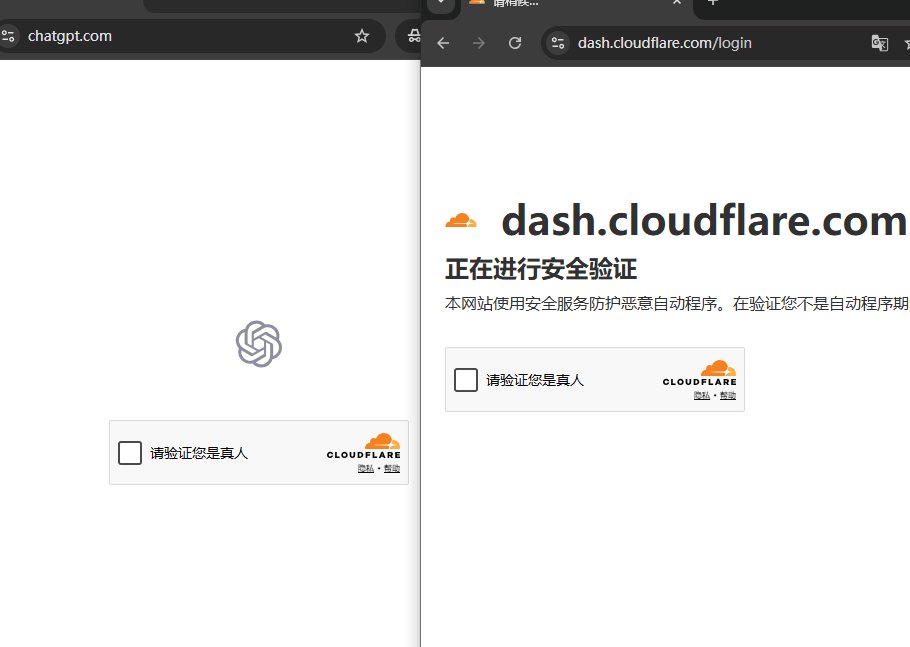910x647 pixels.
Task: Click the 请验证您是真人 label on chatgpt.com
Action: pos(198,453)
